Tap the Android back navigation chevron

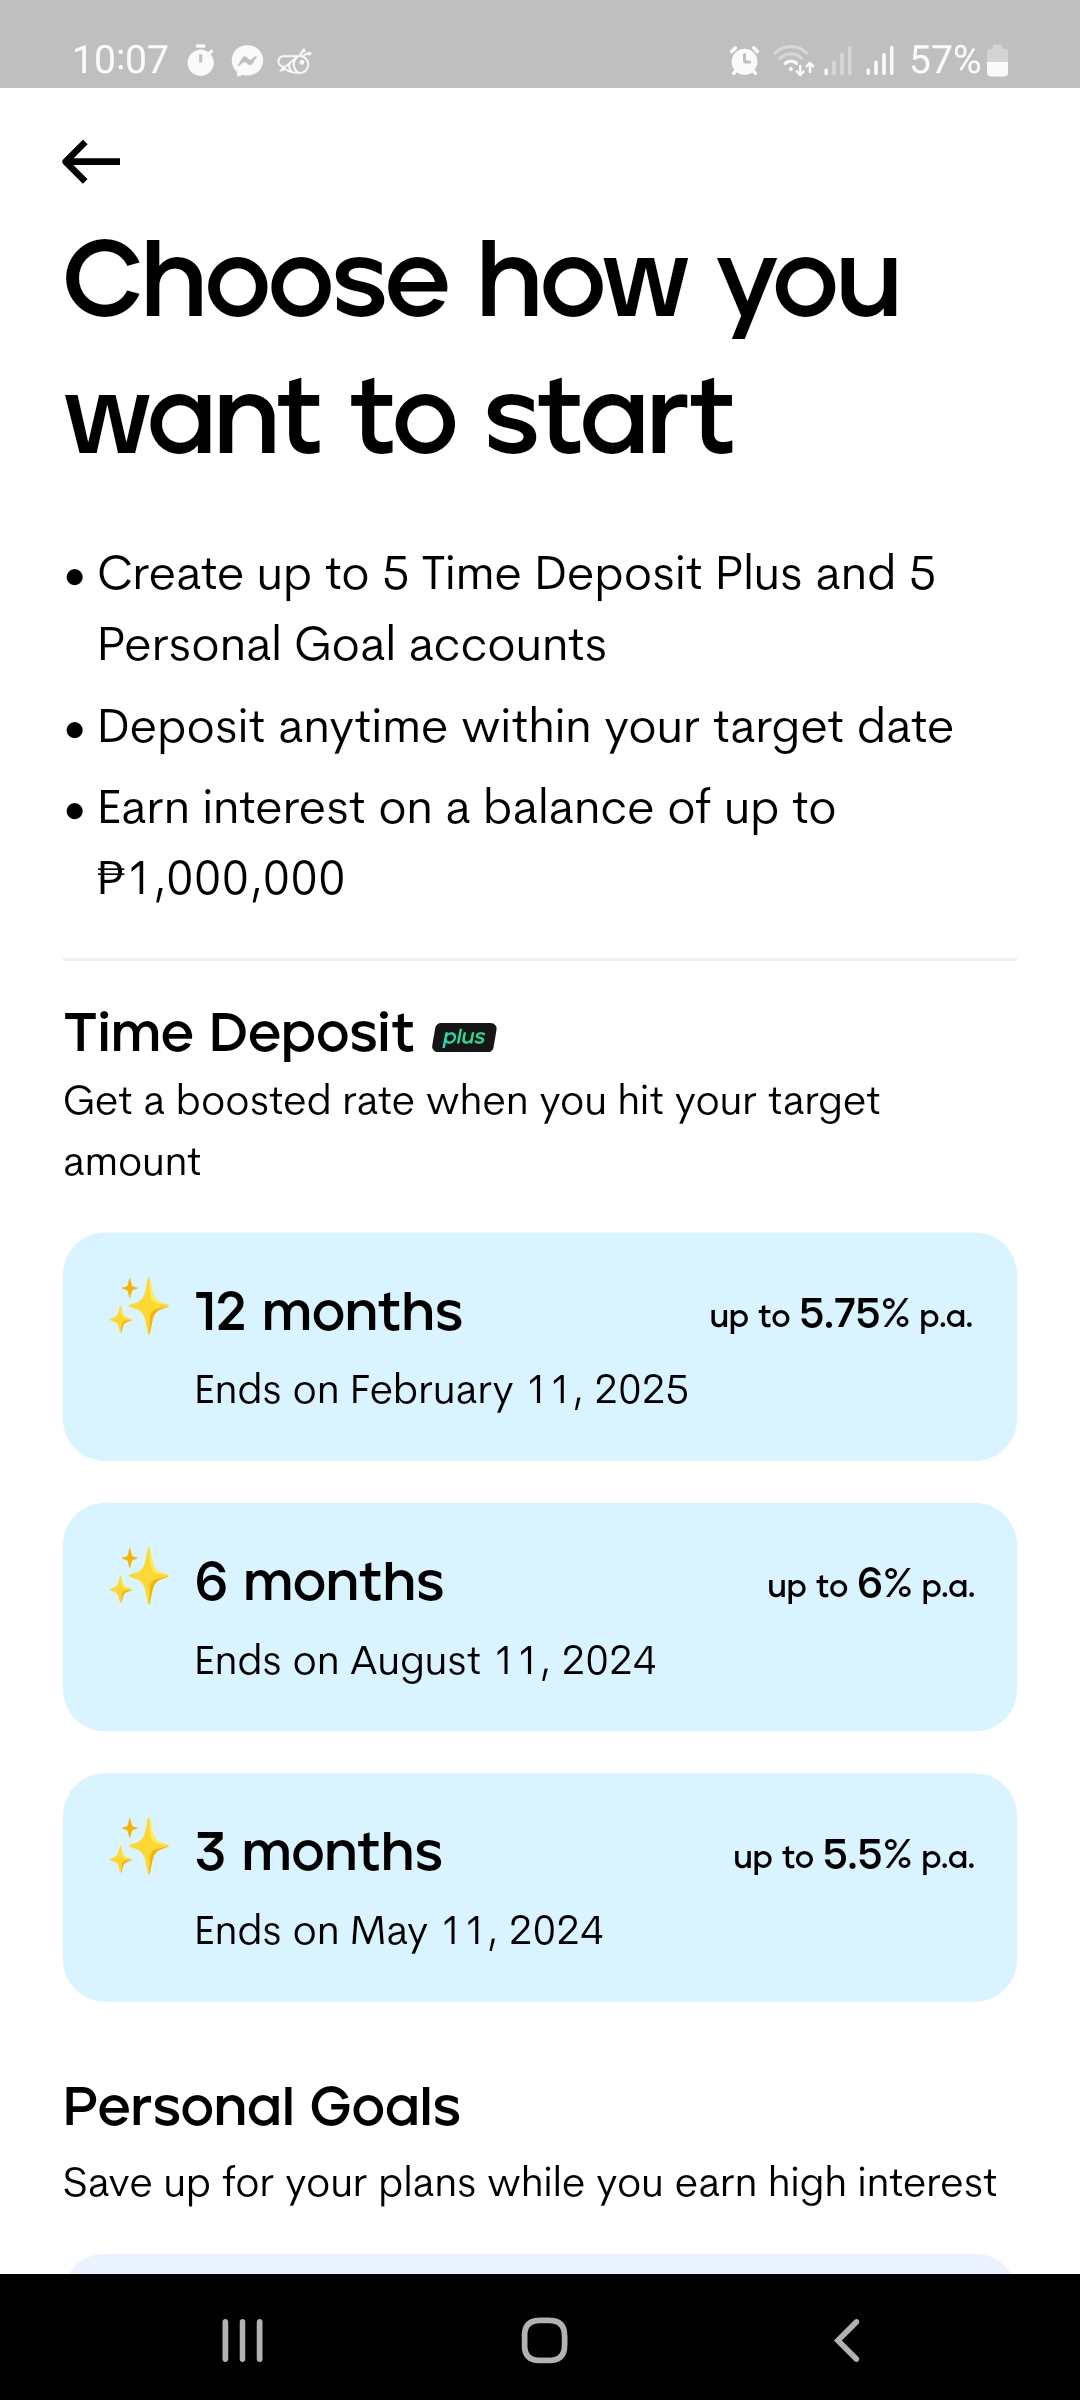point(847,2340)
